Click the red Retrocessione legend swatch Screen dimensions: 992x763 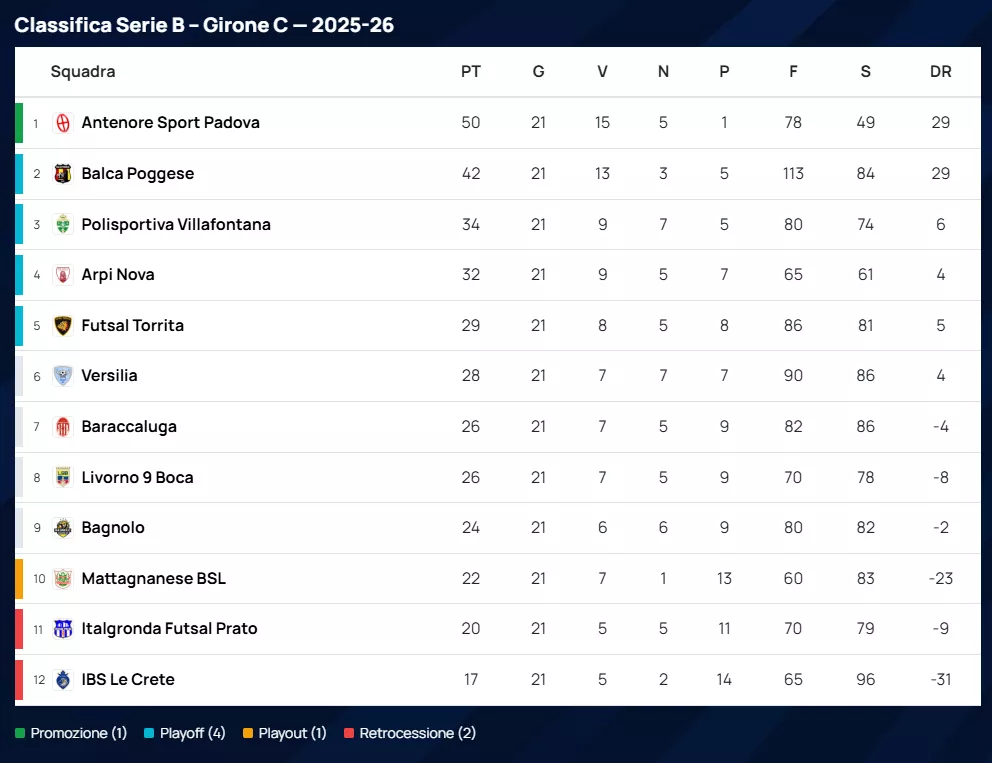(x=349, y=733)
